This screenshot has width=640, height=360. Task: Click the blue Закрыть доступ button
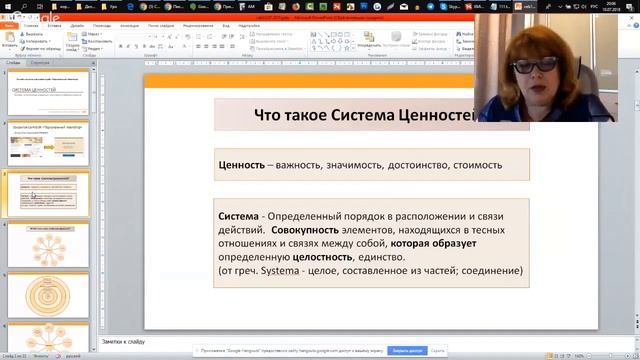point(407,351)
